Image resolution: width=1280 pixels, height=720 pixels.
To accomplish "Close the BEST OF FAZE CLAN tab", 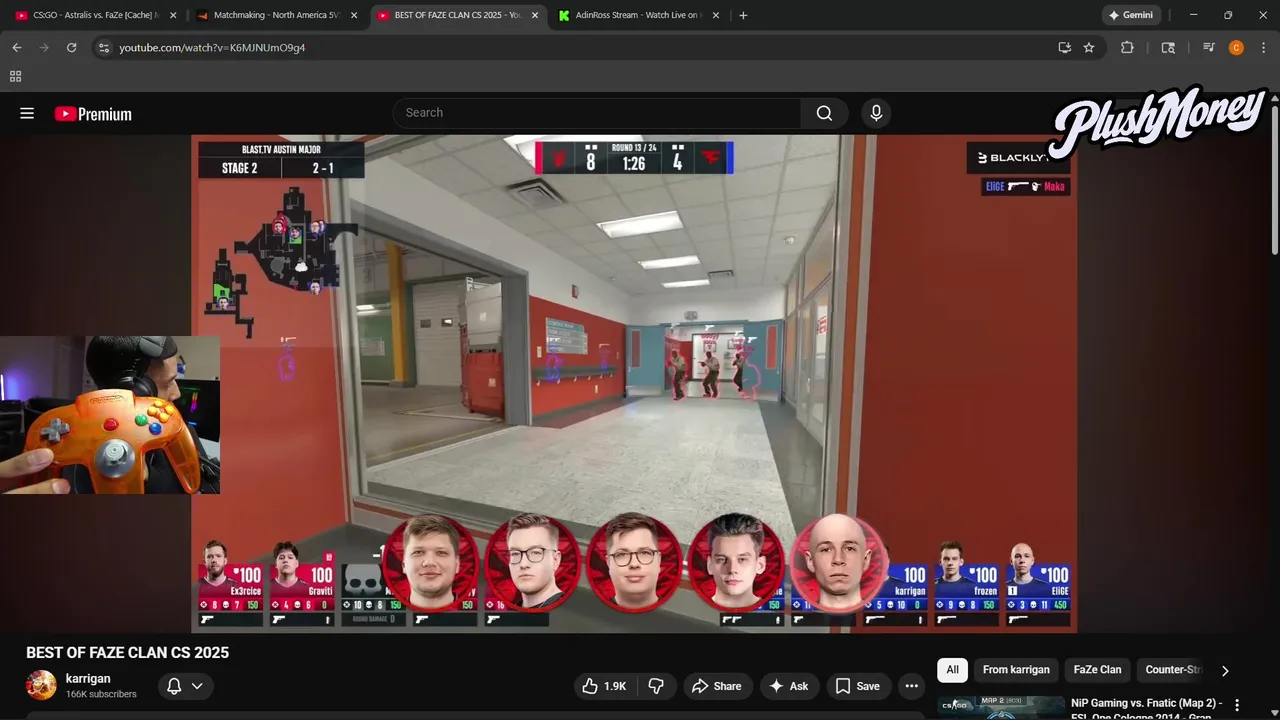I will (x=535, y=15).
